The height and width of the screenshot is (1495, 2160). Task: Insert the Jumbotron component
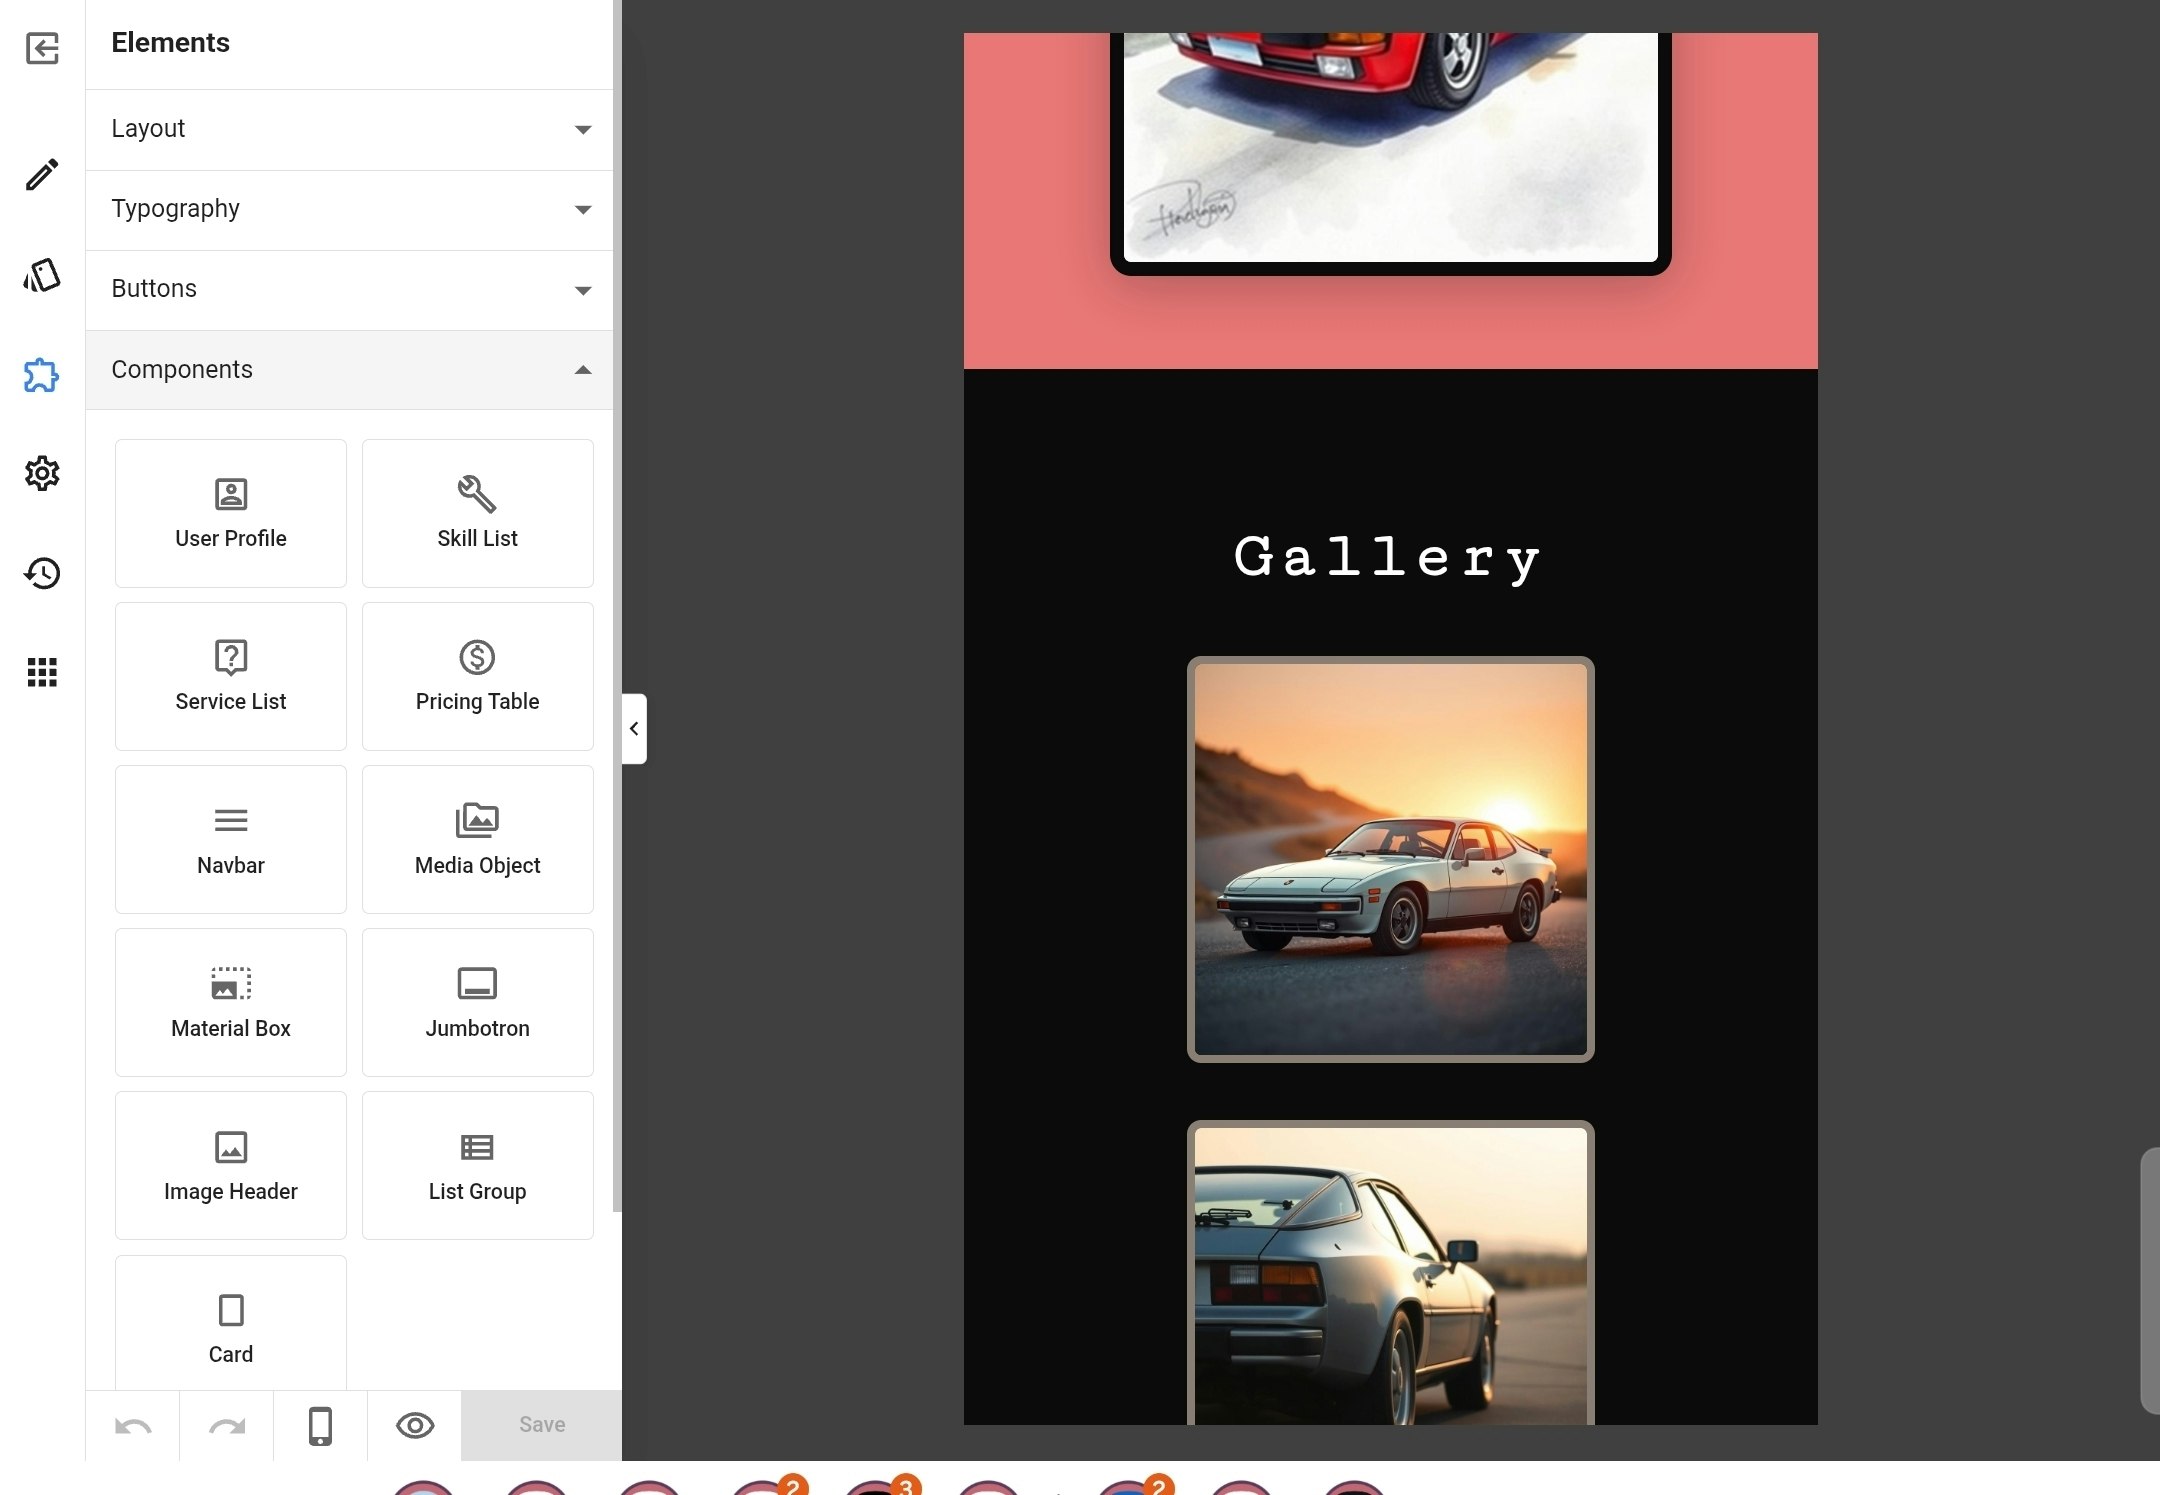(x=477, y=1002)
